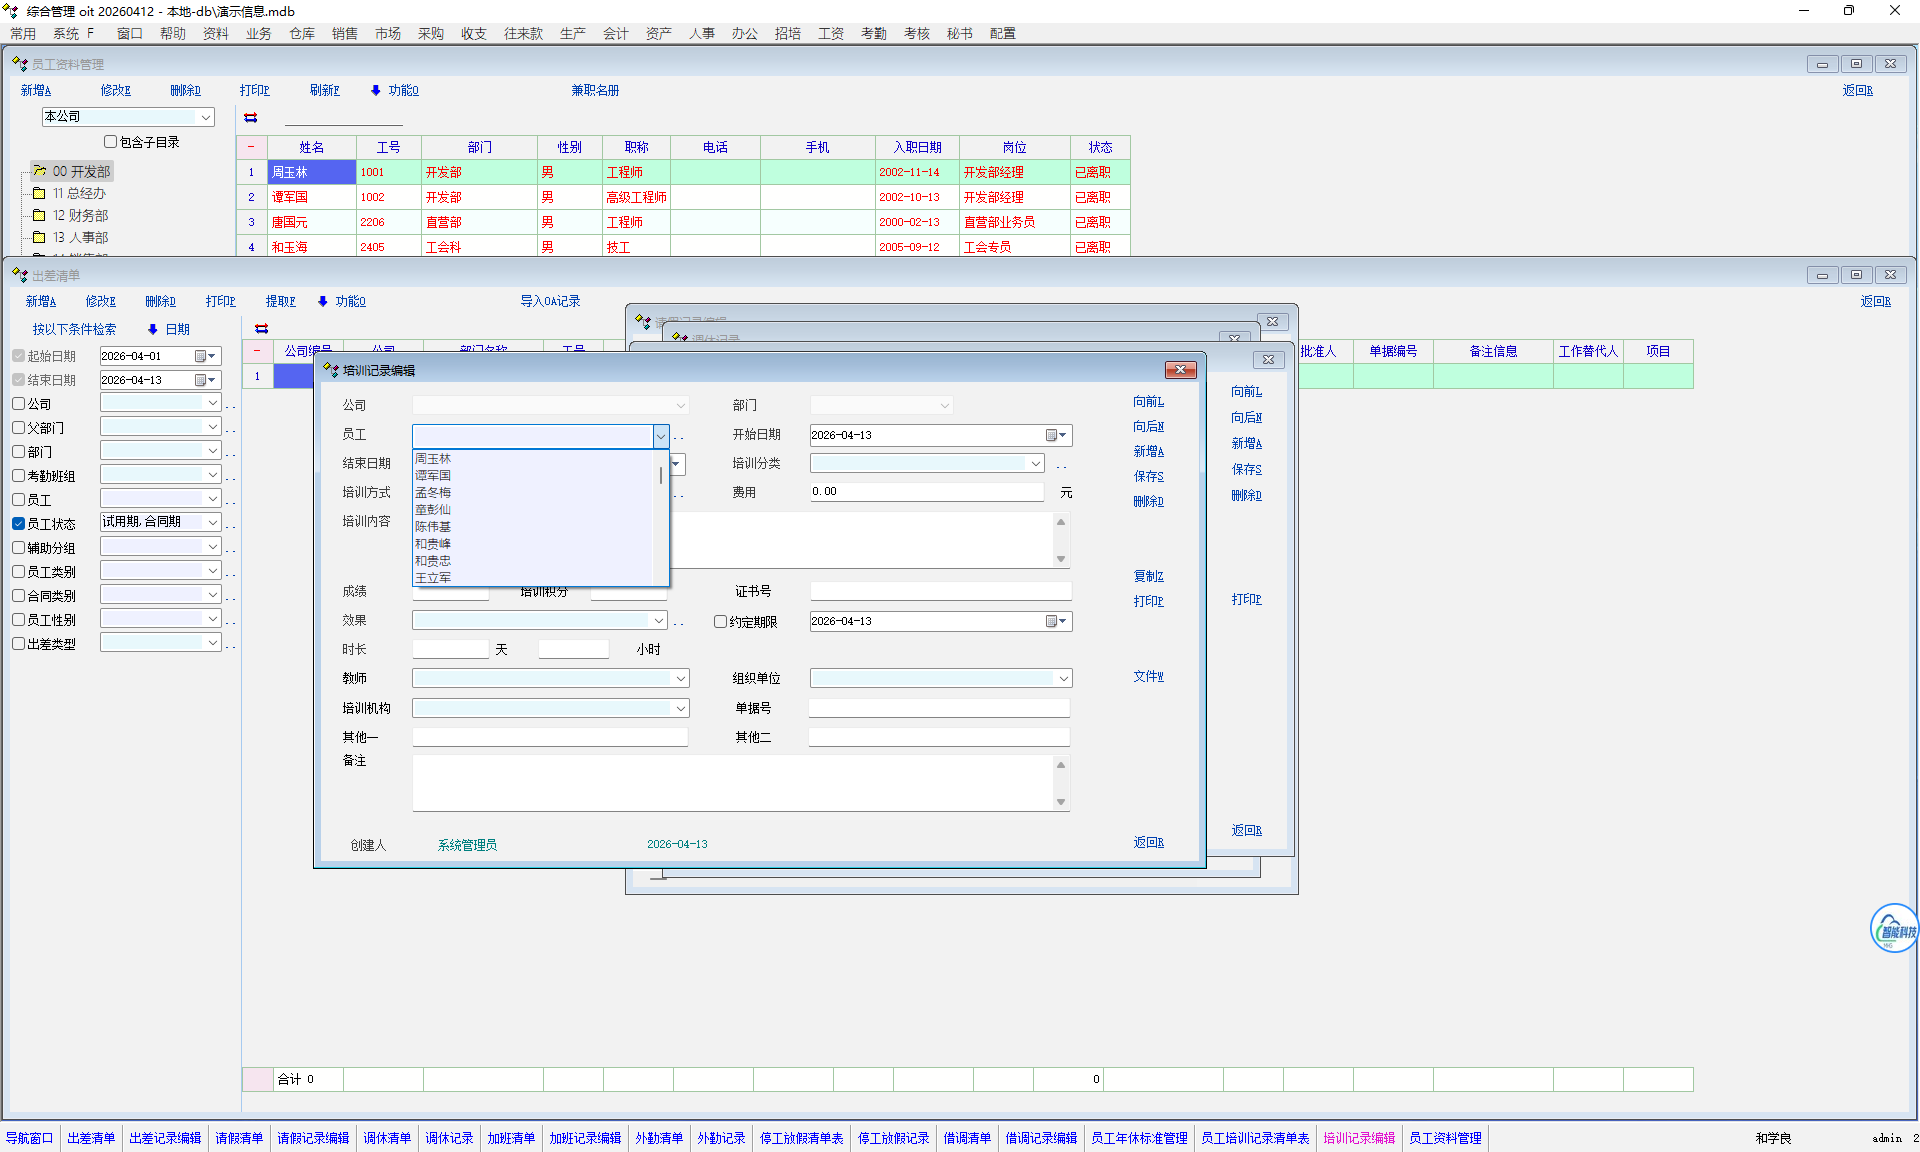
Task: Open calendar picker for 起始日期 field
Action: pyautogui.click(x=205, y=356)
